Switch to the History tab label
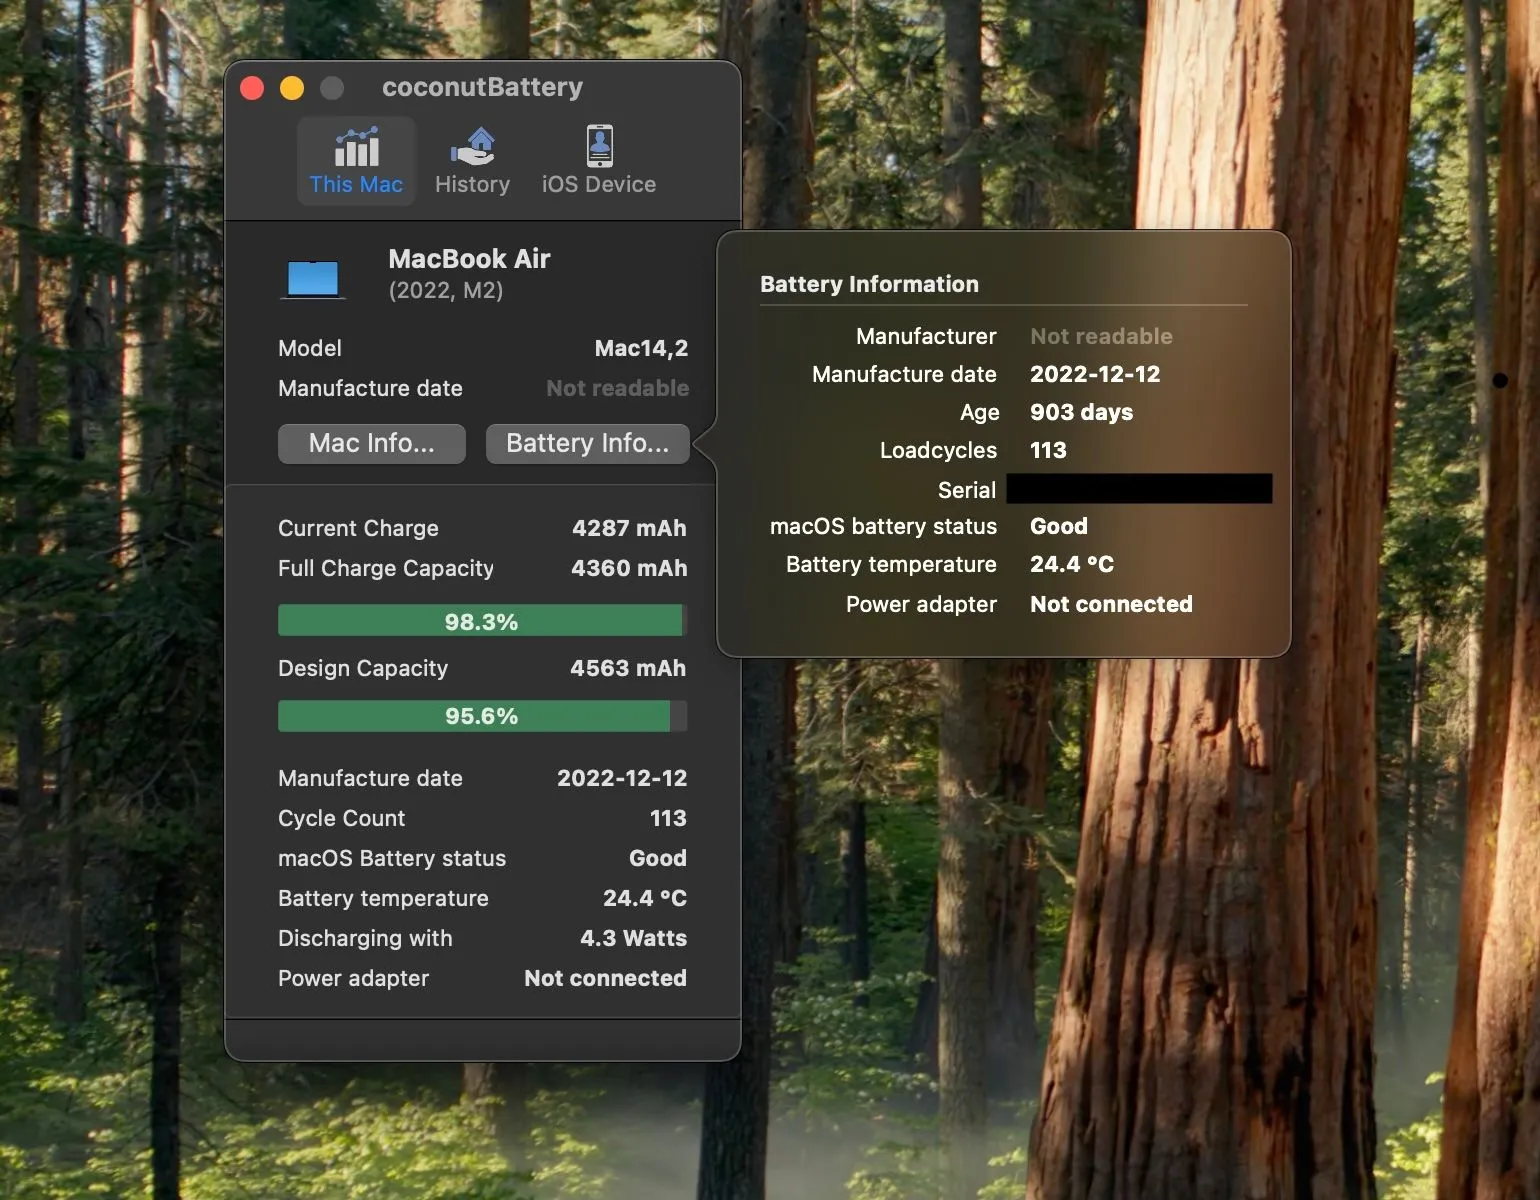 coord(472,185)
